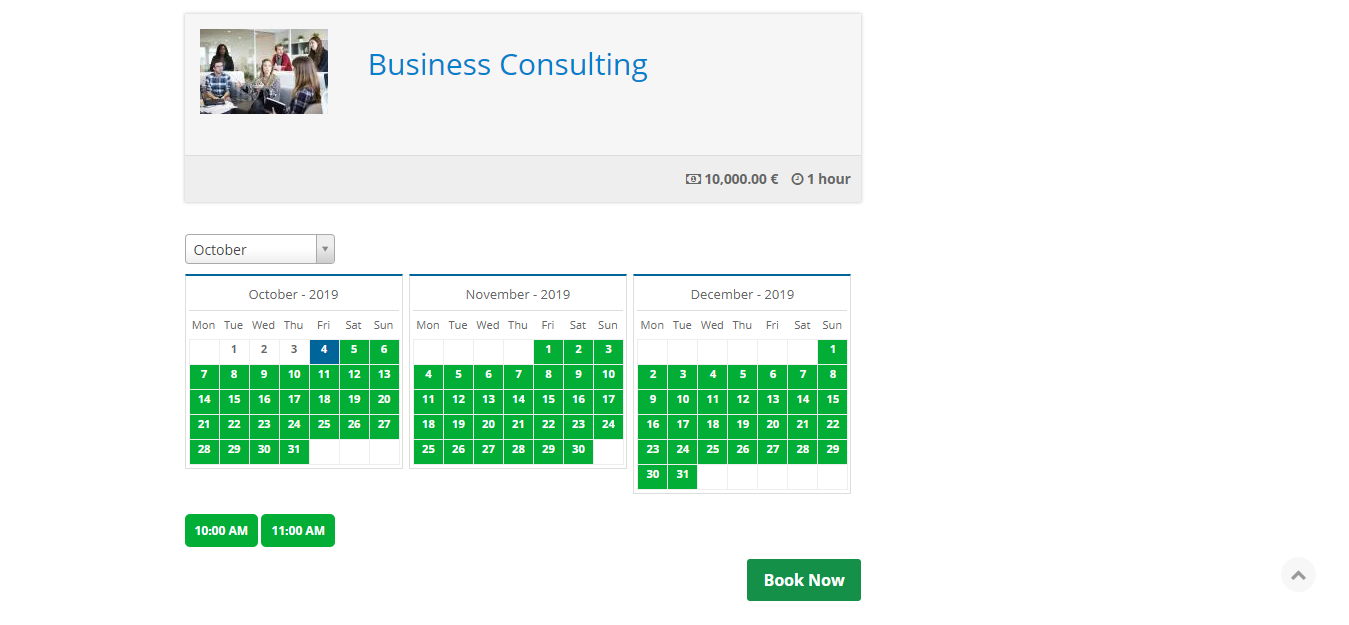Choose November 30 on the calendar
Screen dimensions: 1349x625
click(578, 450)
